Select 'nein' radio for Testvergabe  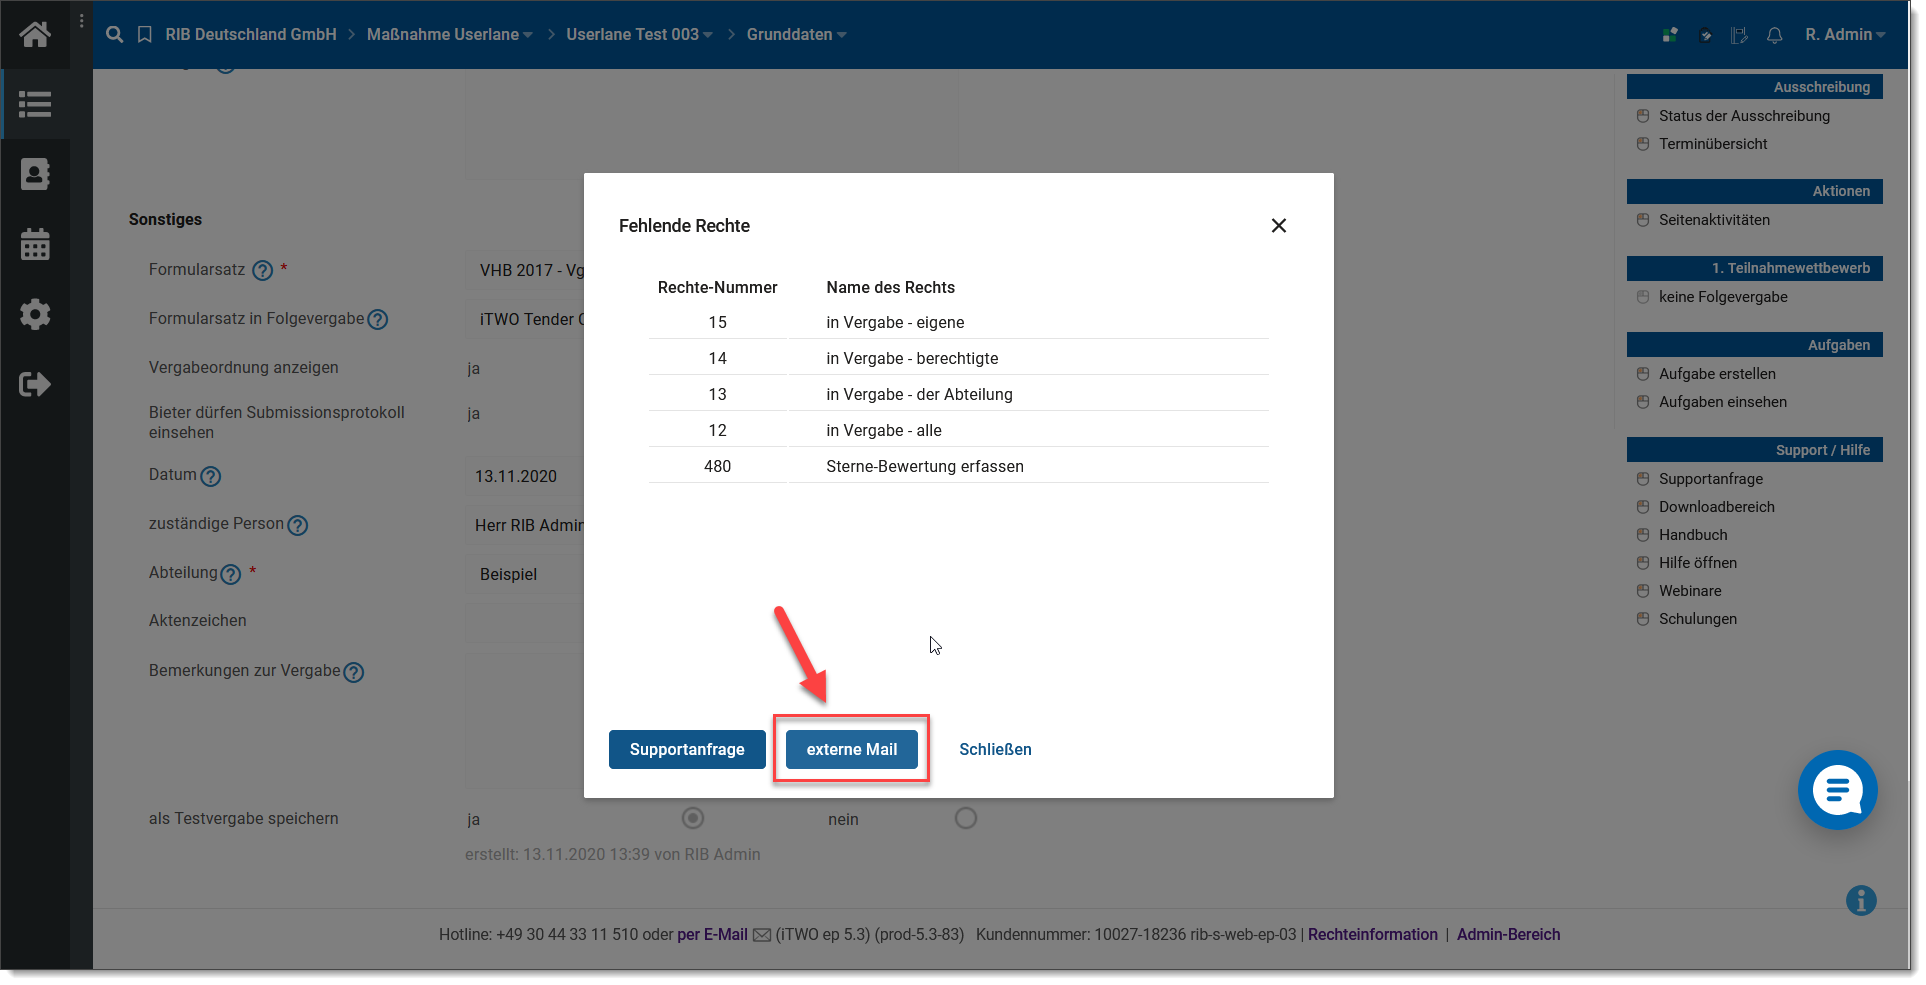(966, 818)
